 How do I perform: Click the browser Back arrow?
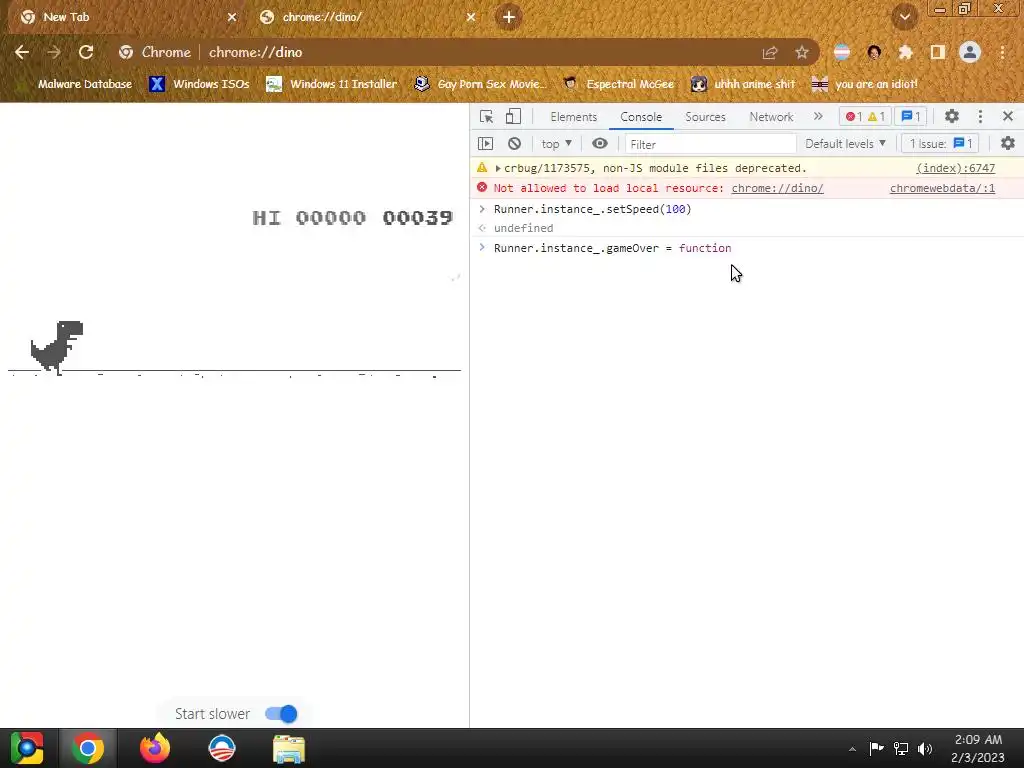pos(22,52)
